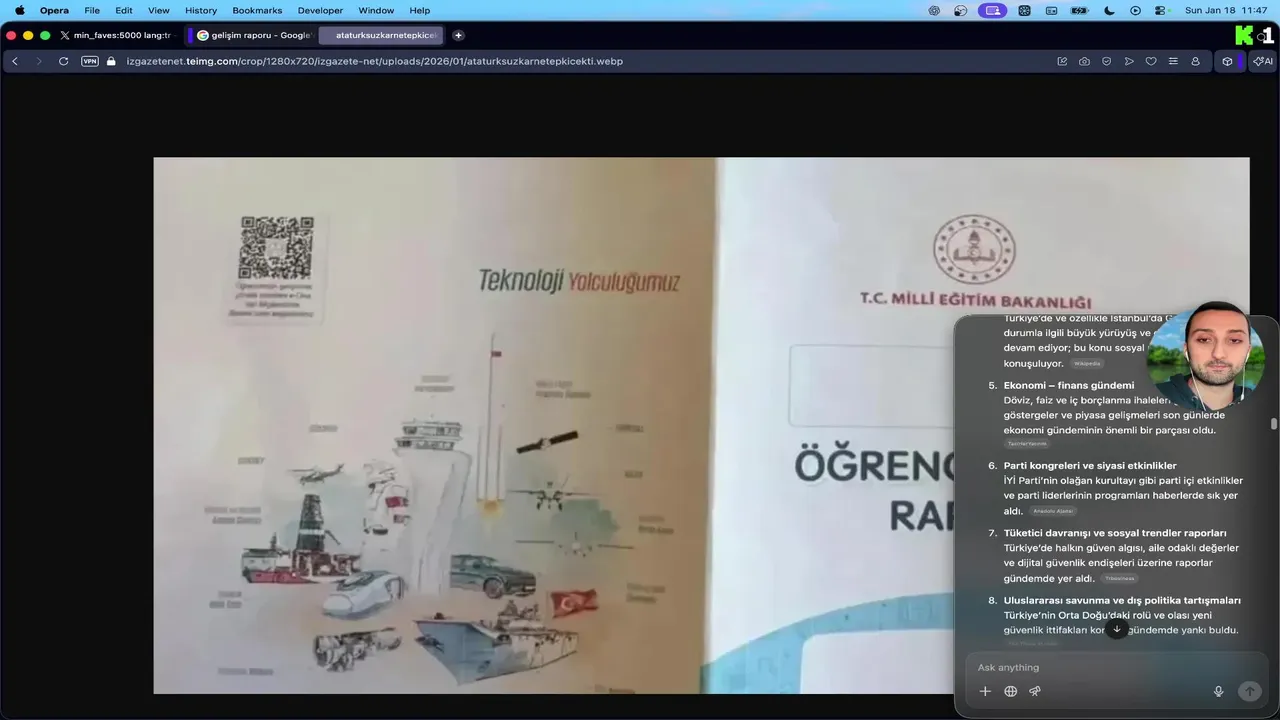Send the message with up arrow button
Image resolution: width=1280 pixels, height=720 pixels.
click(x=1249, y=691)
